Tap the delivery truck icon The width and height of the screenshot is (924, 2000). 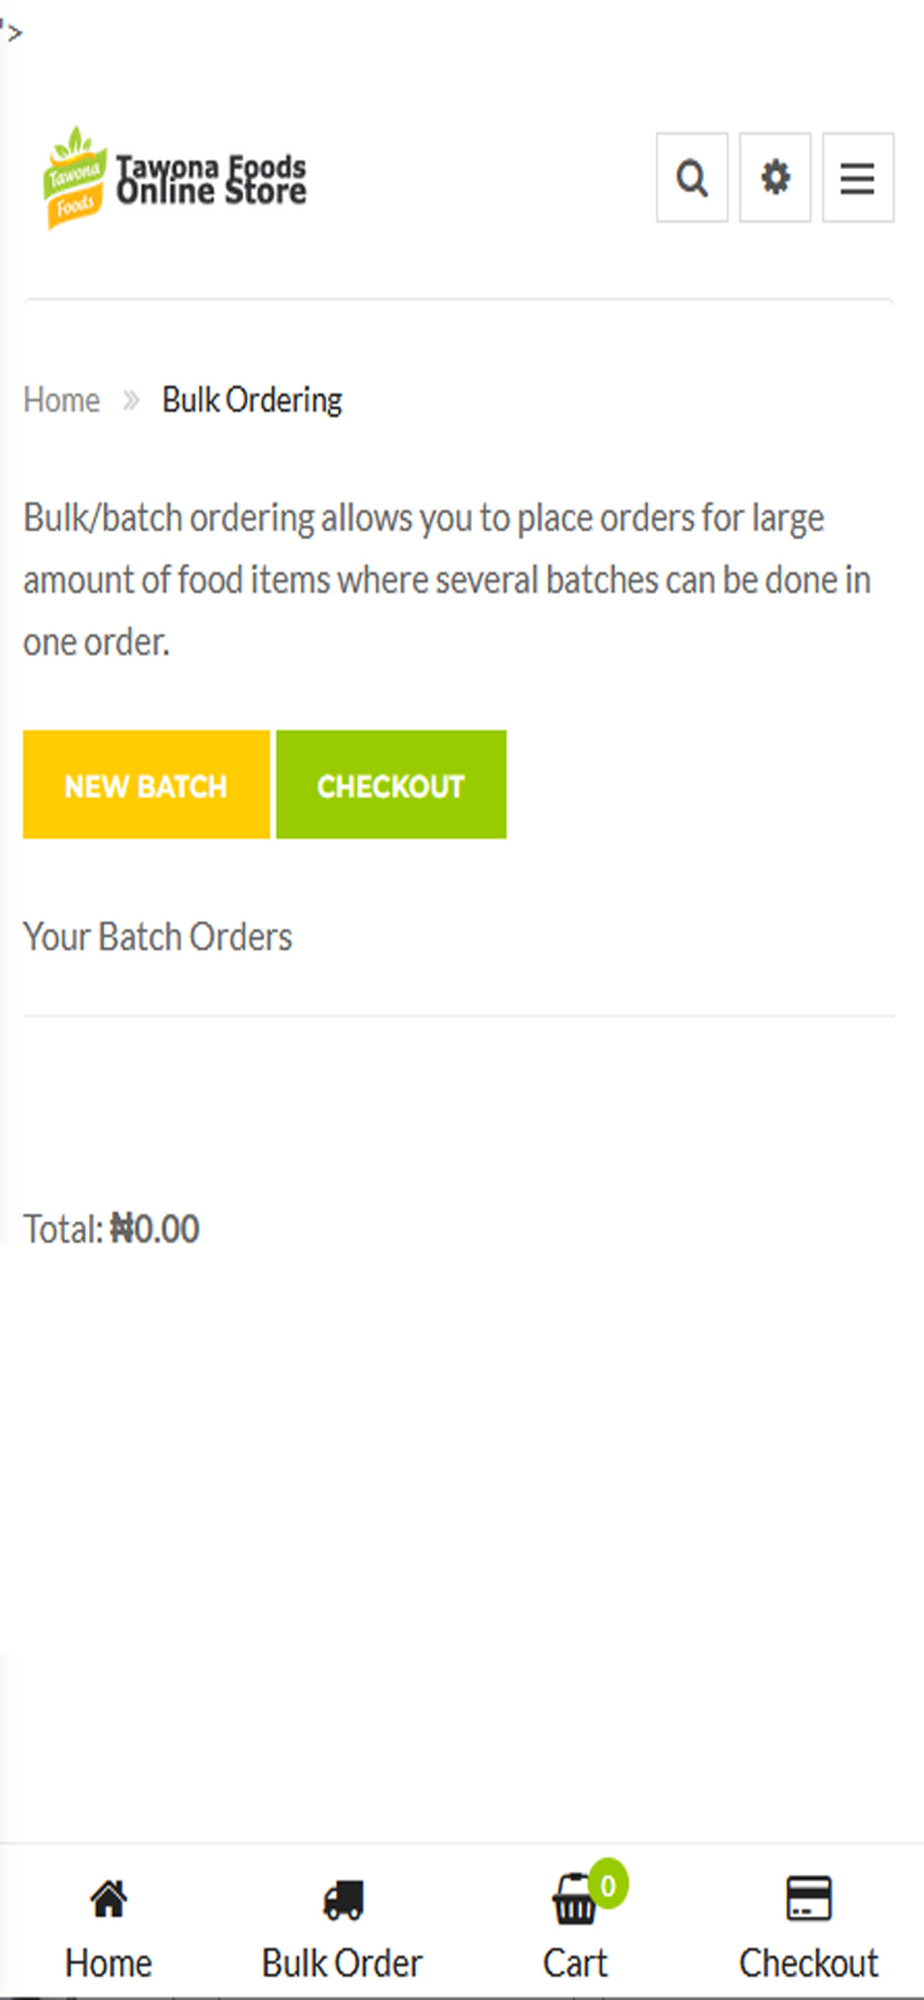343,1900
